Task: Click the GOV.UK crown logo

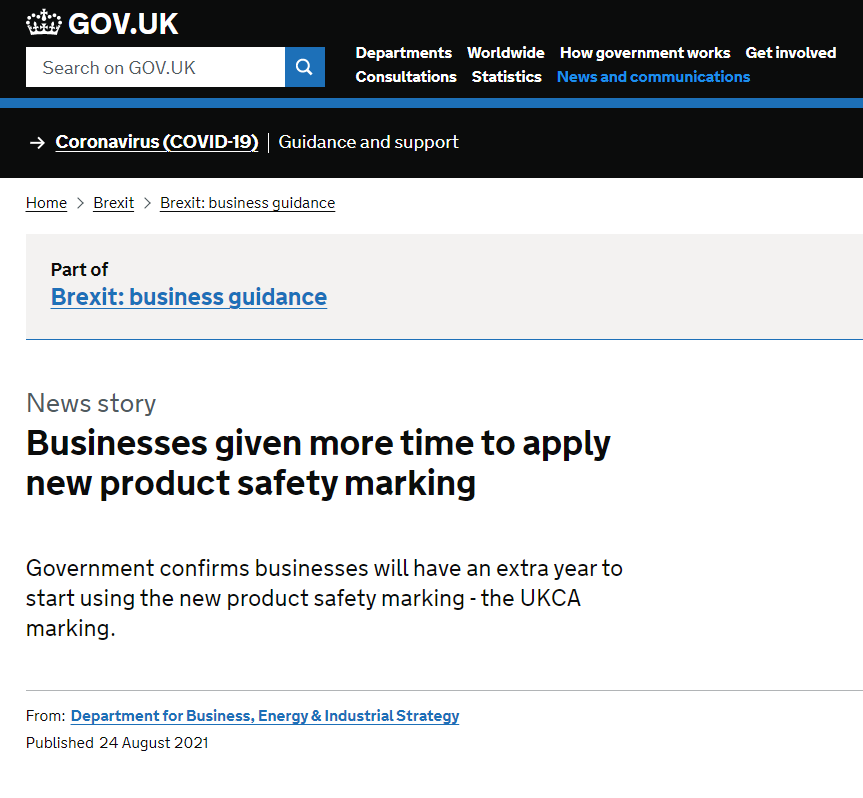Action: coord(42,22)
